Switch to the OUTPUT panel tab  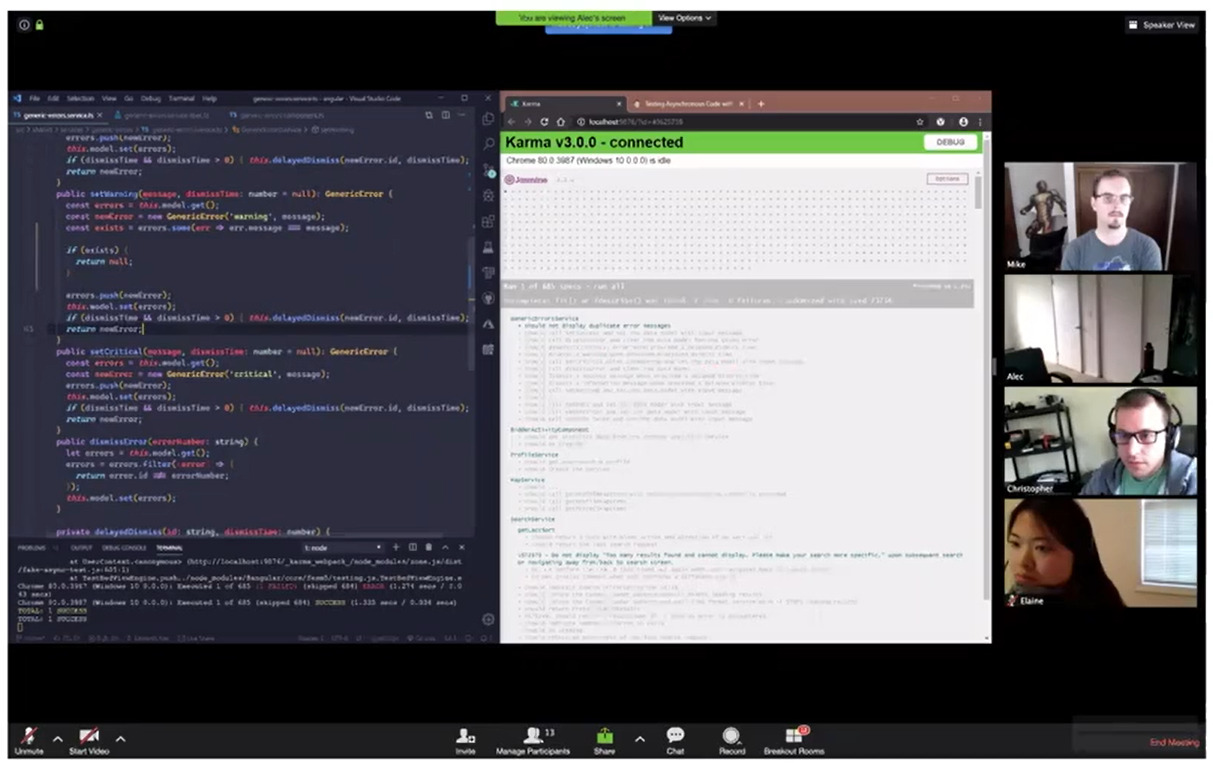click(81, 548)
